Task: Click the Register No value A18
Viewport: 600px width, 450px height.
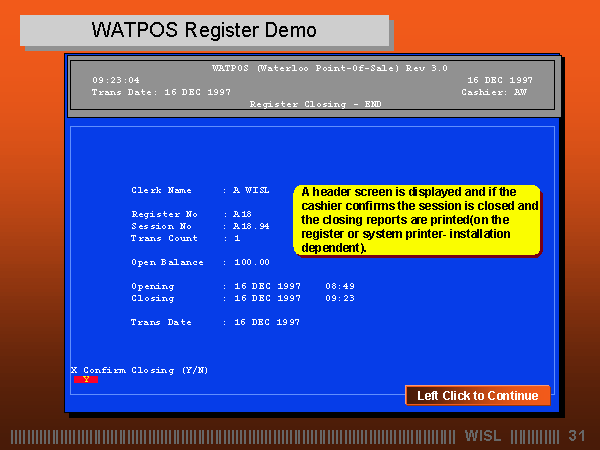Action: 242,214
